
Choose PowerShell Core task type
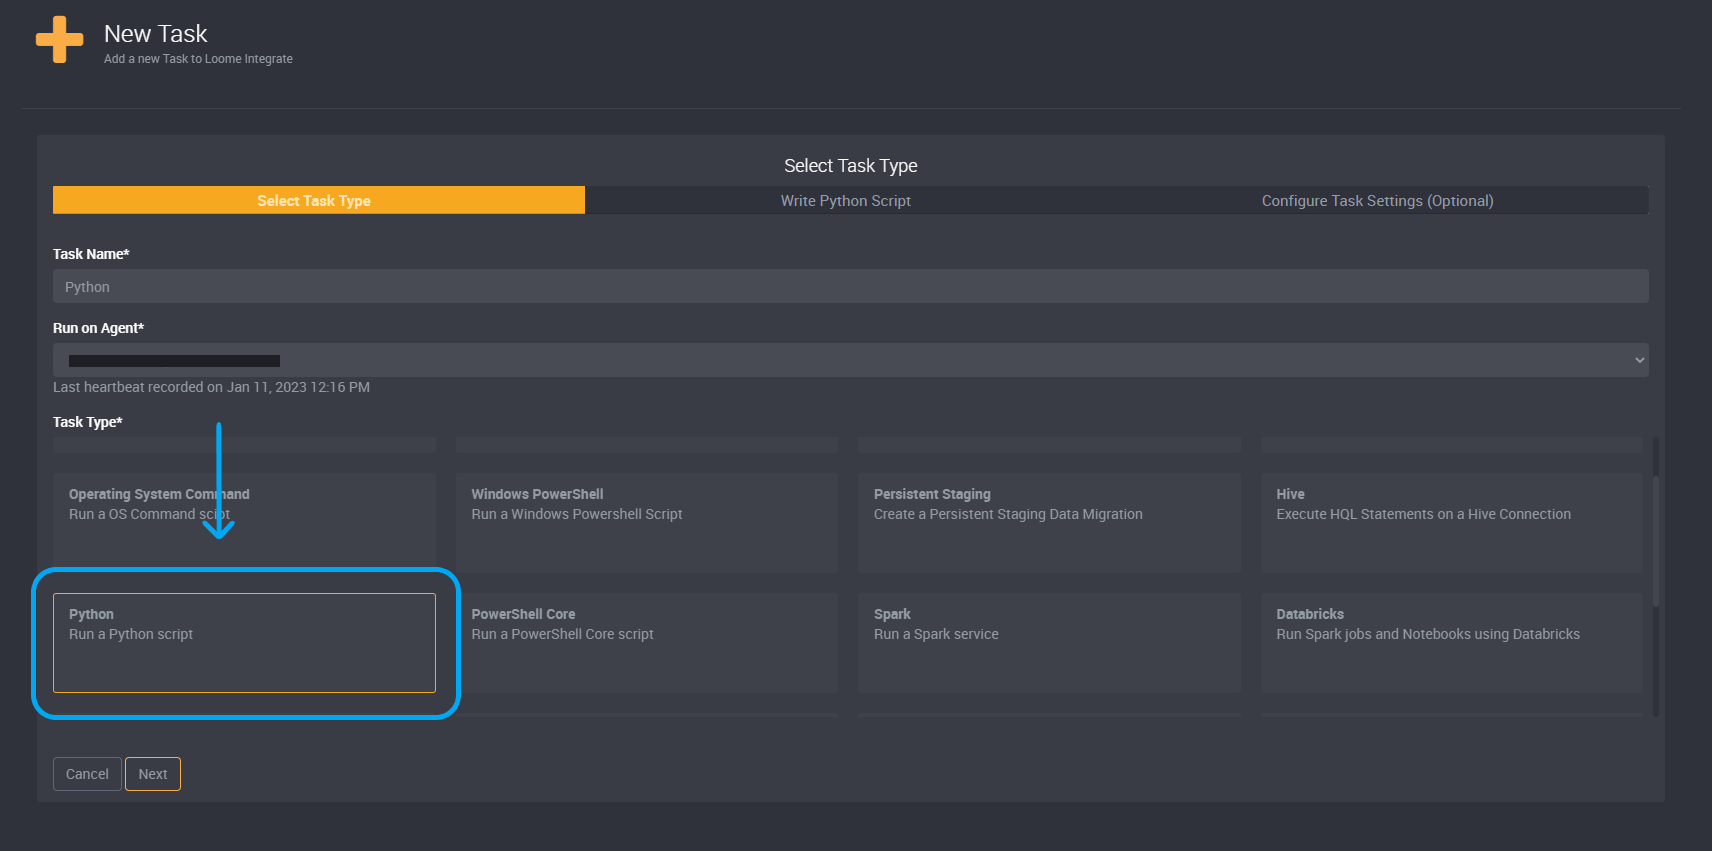(x=647, y=643)
